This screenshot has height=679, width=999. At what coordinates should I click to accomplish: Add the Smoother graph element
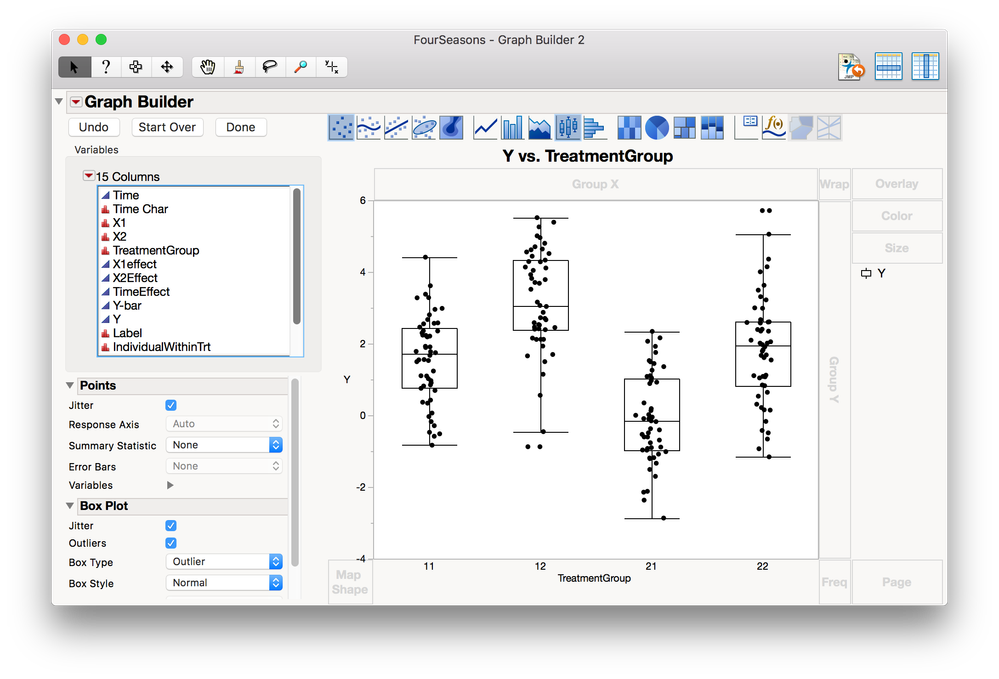point(368,127)
